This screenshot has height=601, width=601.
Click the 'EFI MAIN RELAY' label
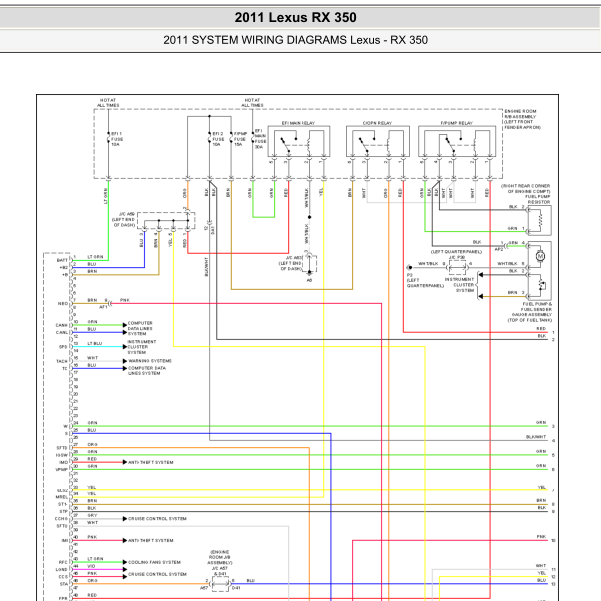298,123
